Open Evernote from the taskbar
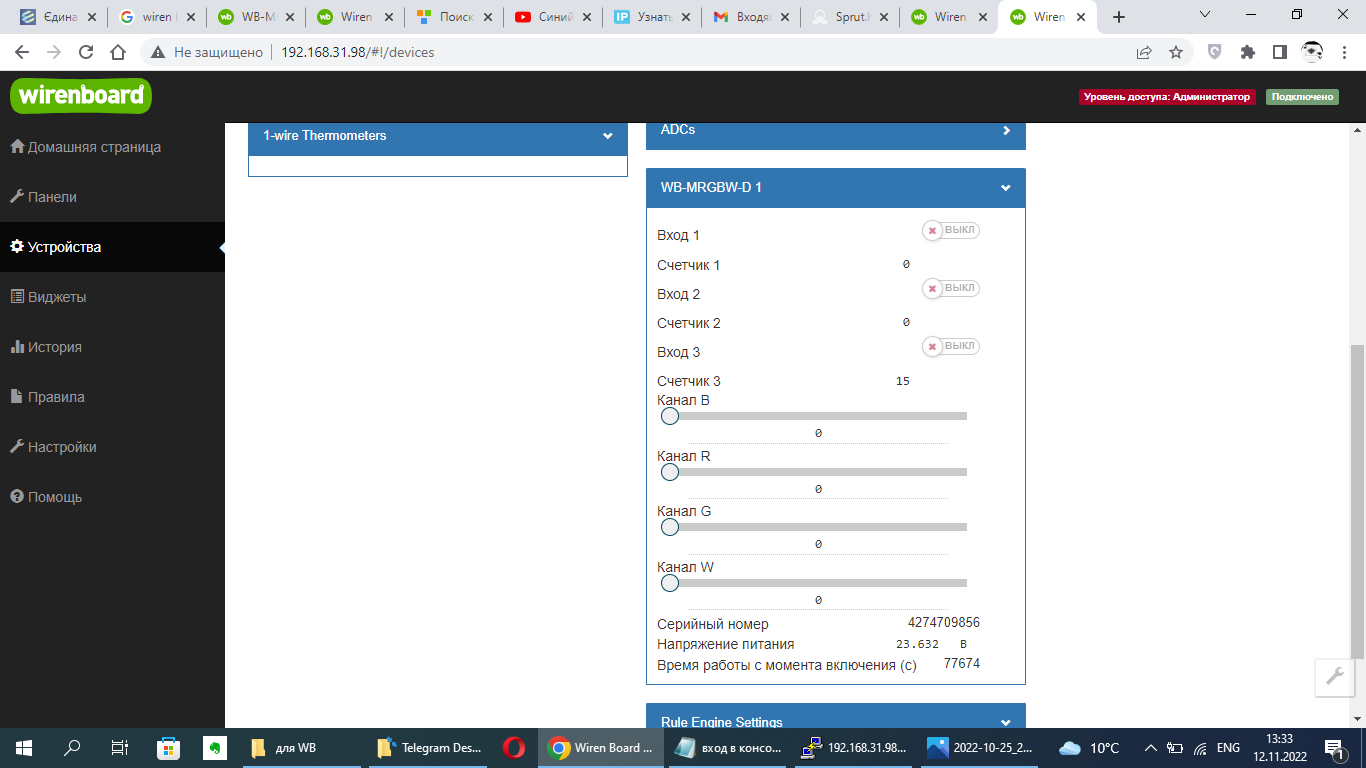This screenshot has width=1366, height=768. 214,747
